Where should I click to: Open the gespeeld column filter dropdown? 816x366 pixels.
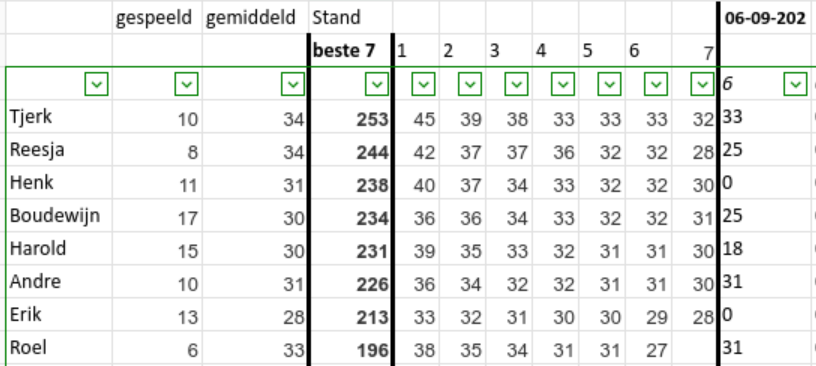(187, 84)
